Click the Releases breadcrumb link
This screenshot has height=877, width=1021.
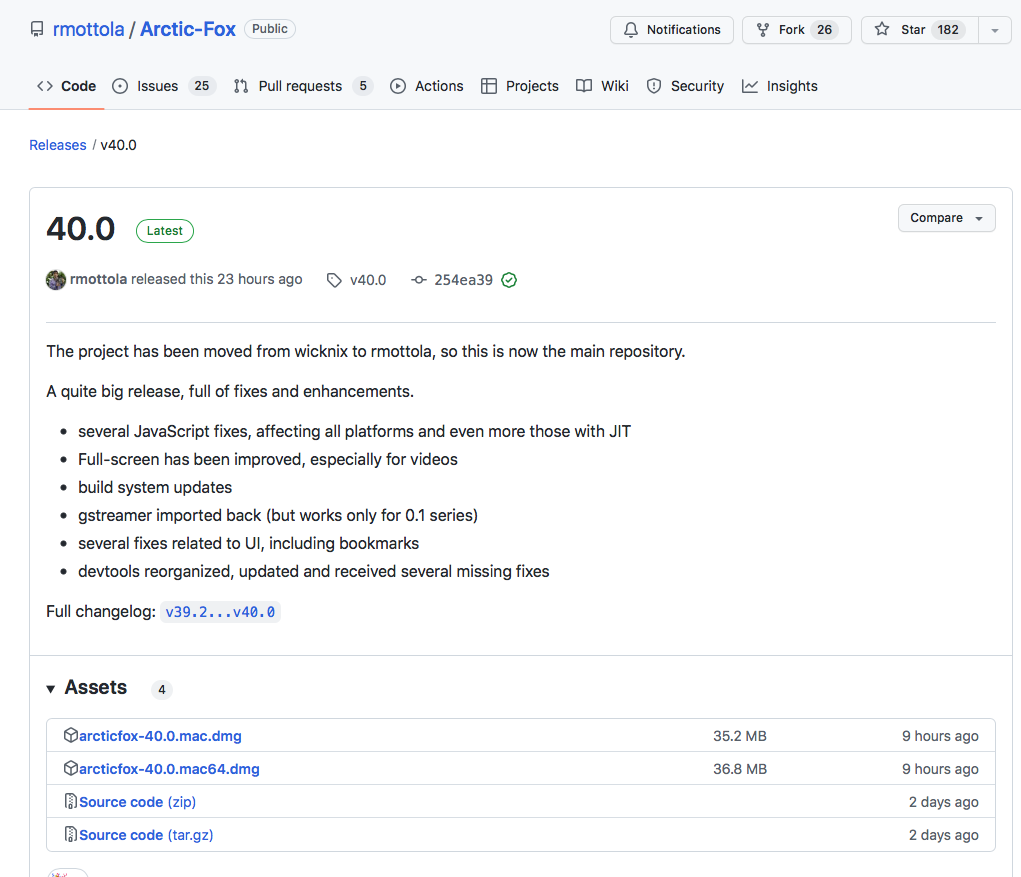click(58, 145)
